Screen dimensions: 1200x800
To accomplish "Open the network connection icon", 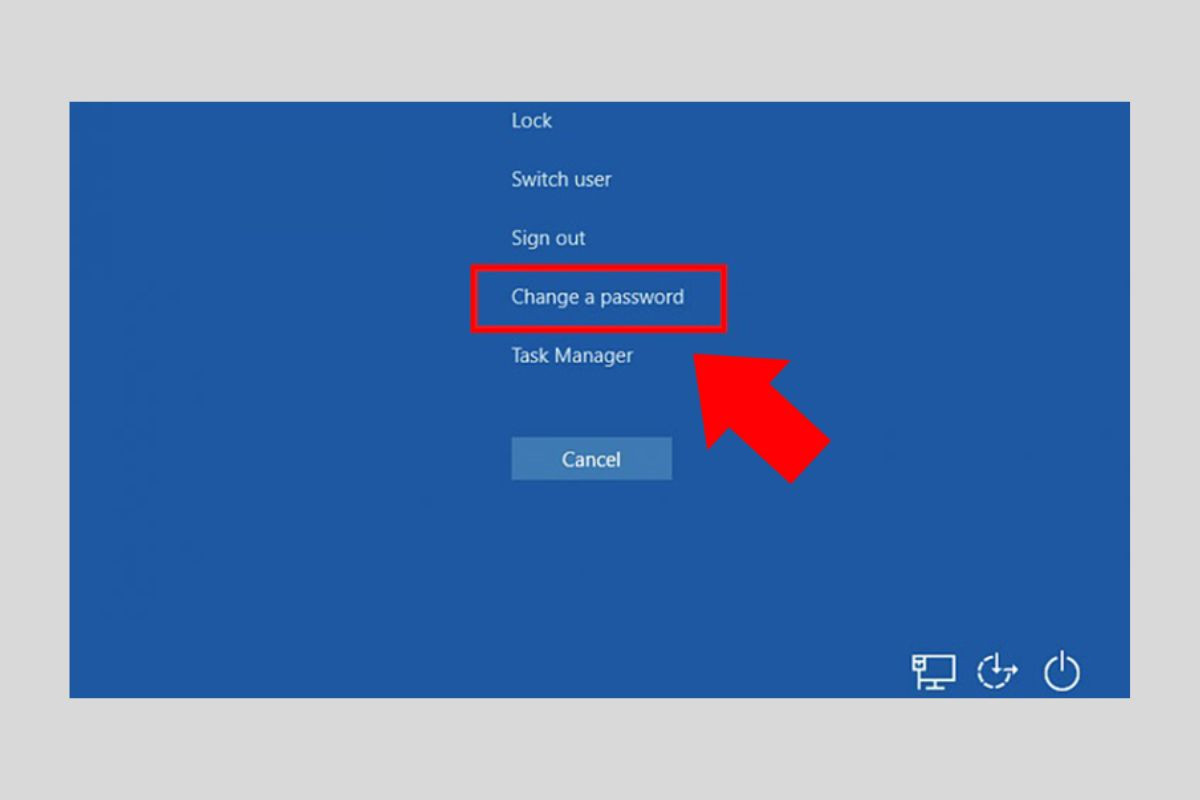I will pos(933,672).
